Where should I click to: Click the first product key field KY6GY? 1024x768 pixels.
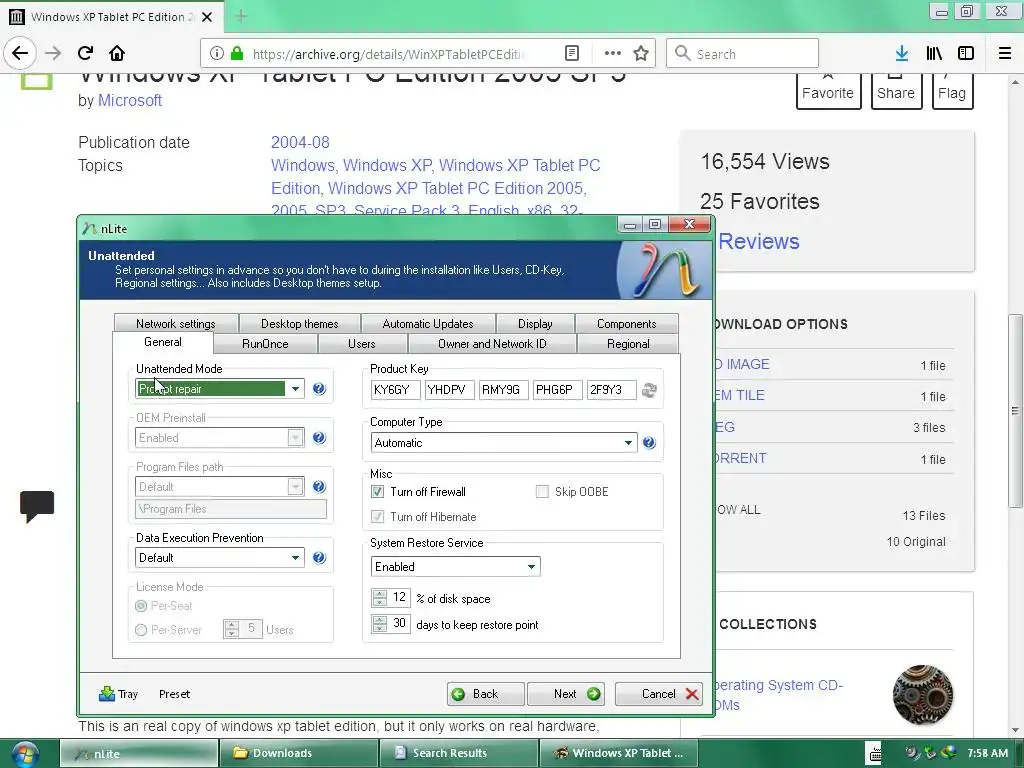pyautogui.click(x=395, y=390)
